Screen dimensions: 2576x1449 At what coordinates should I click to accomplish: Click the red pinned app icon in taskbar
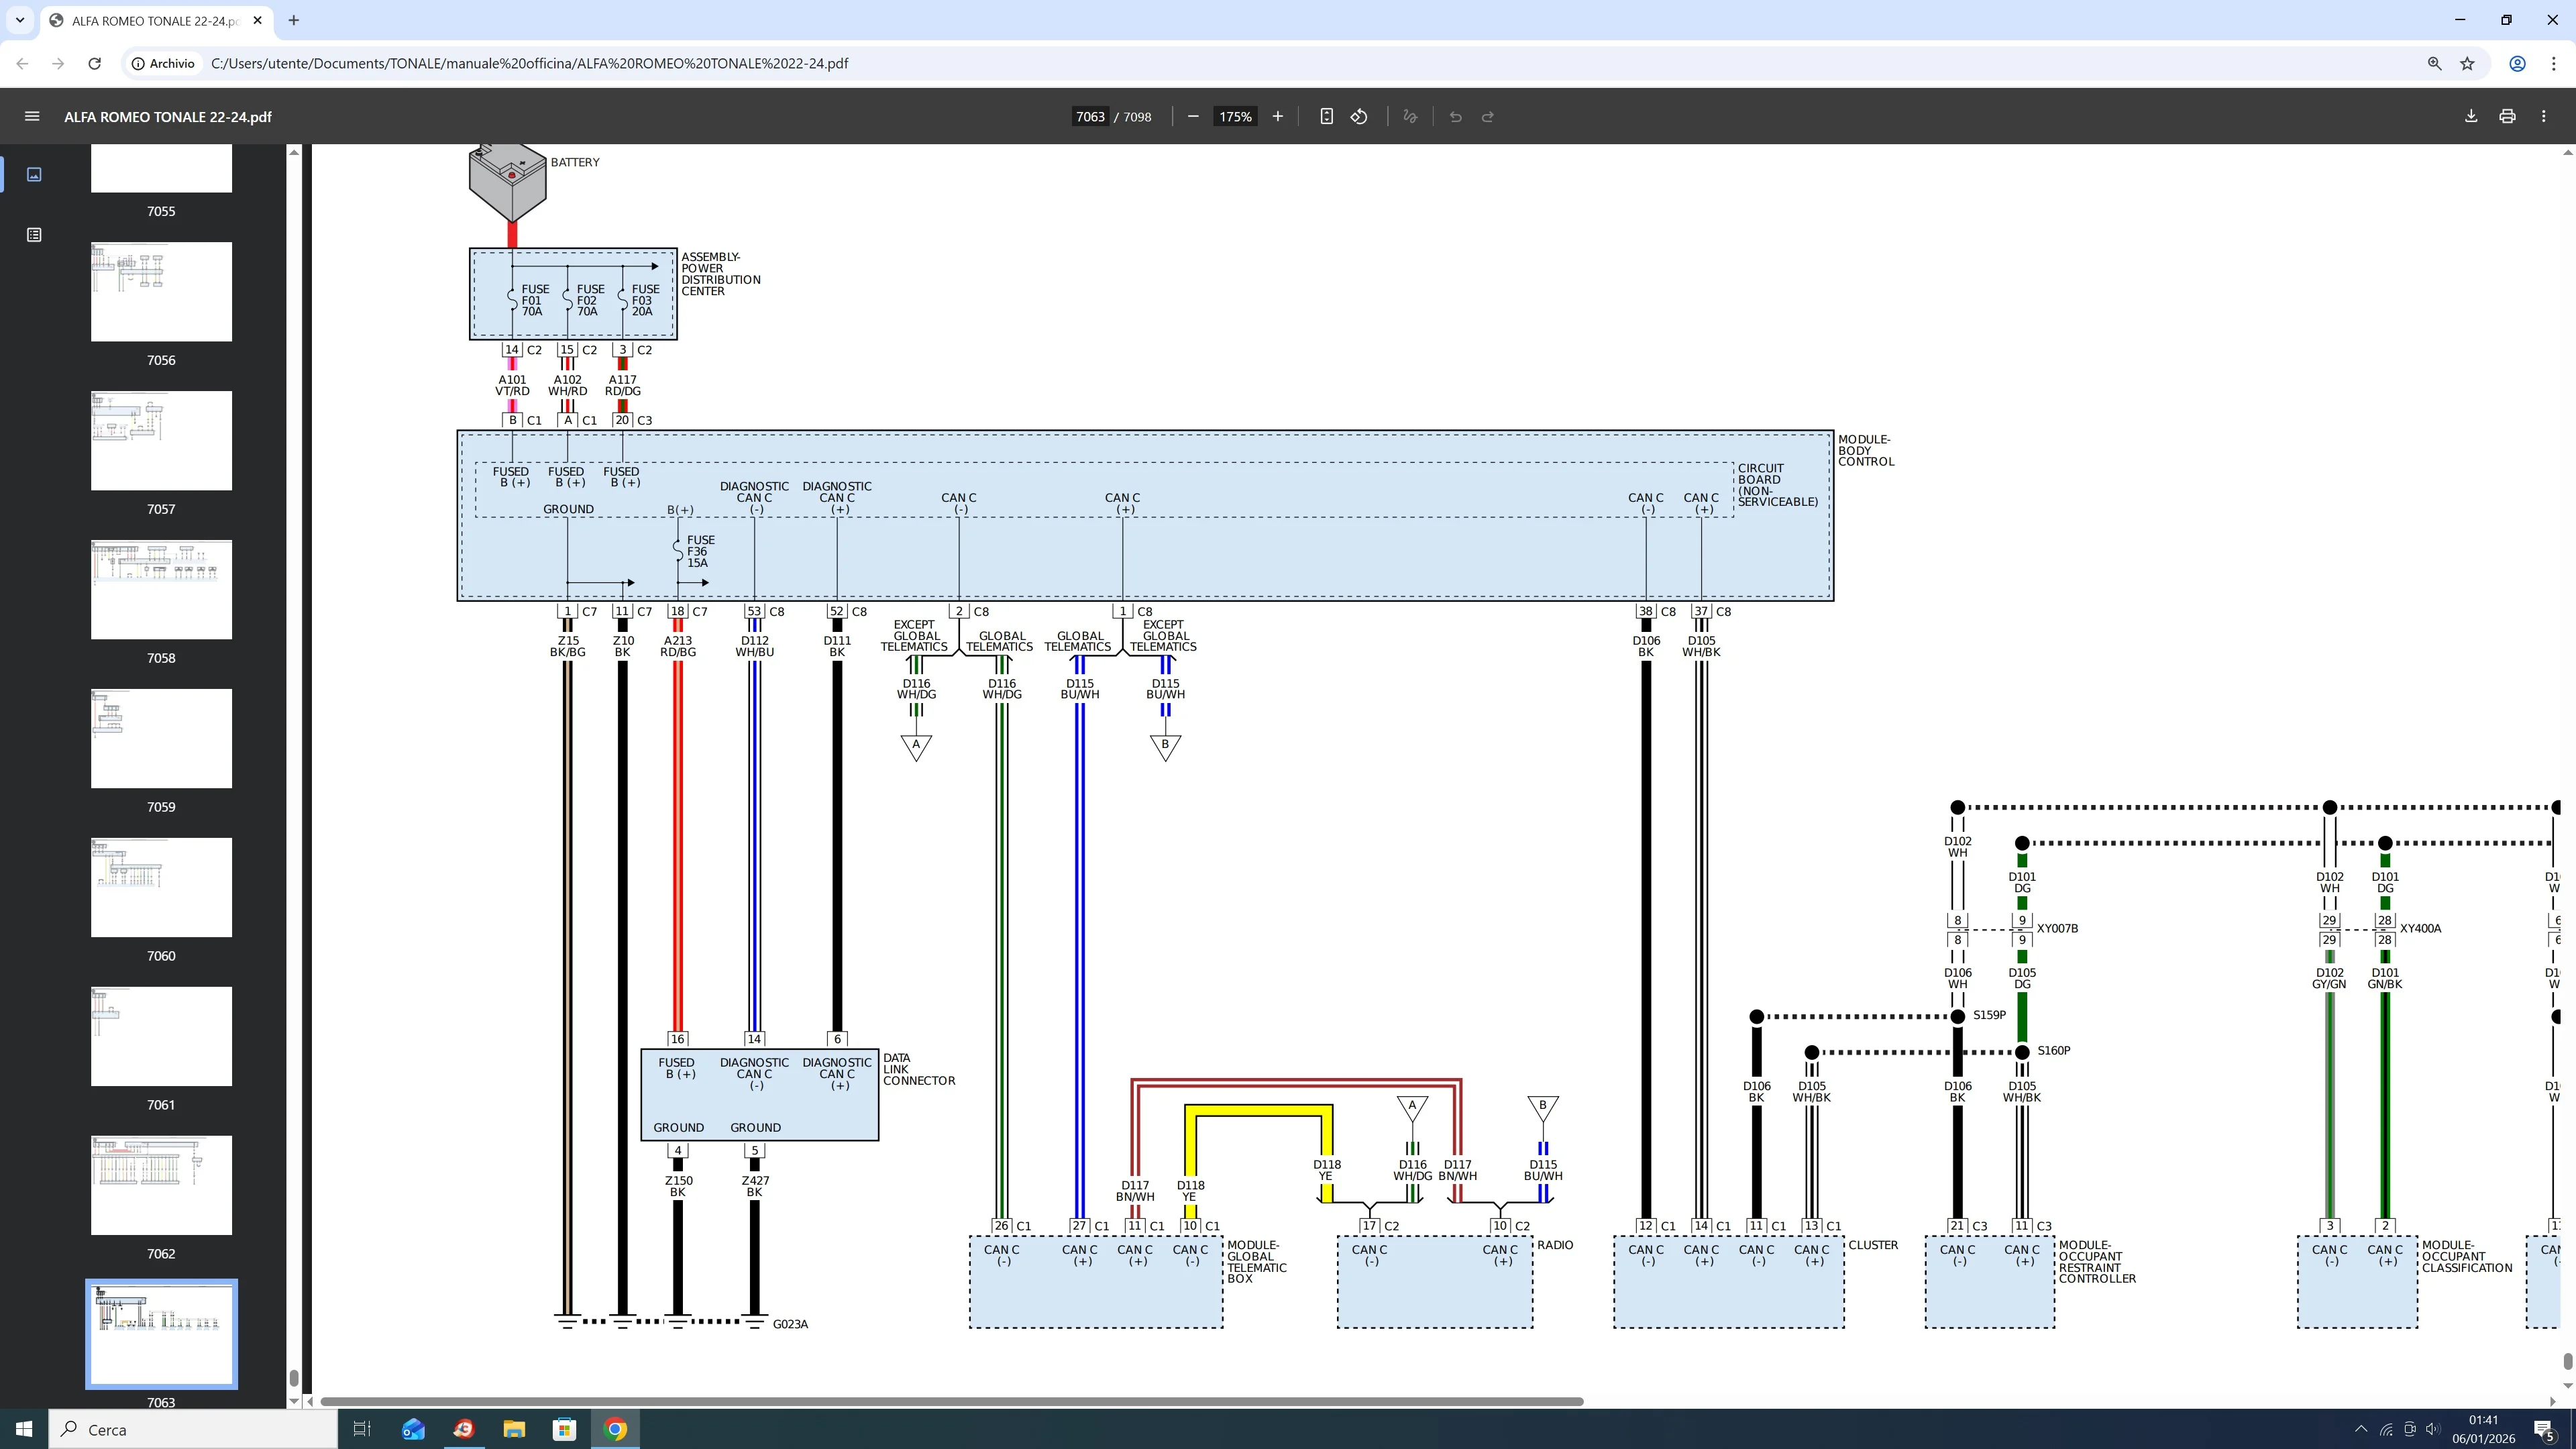(463, 1429)
